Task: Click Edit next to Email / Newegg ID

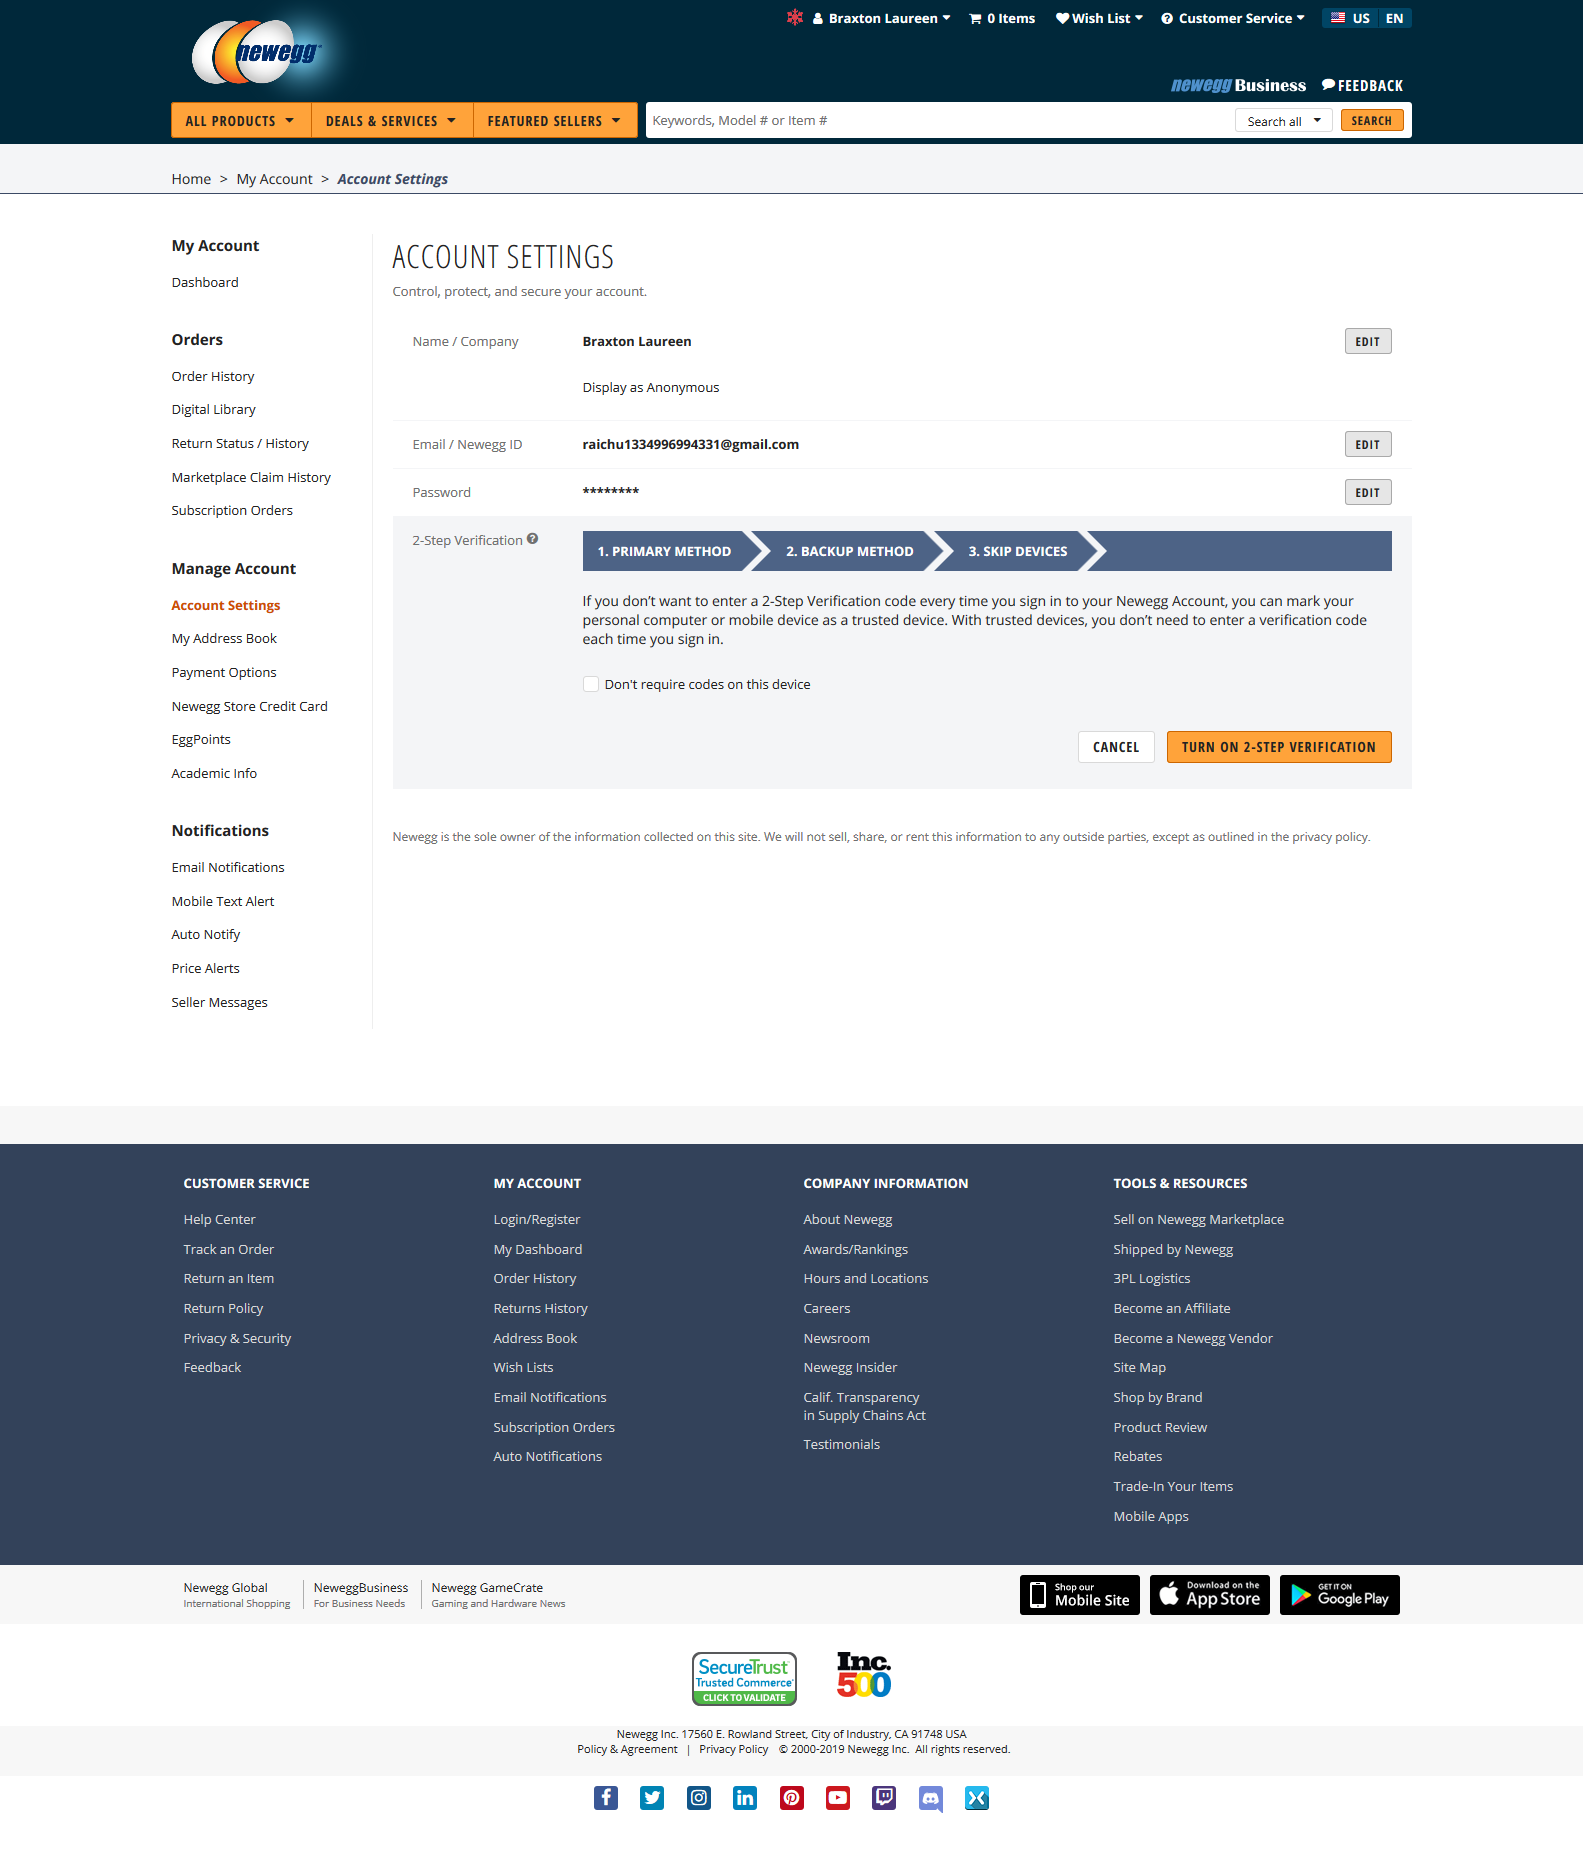Action: [1368, 444]
